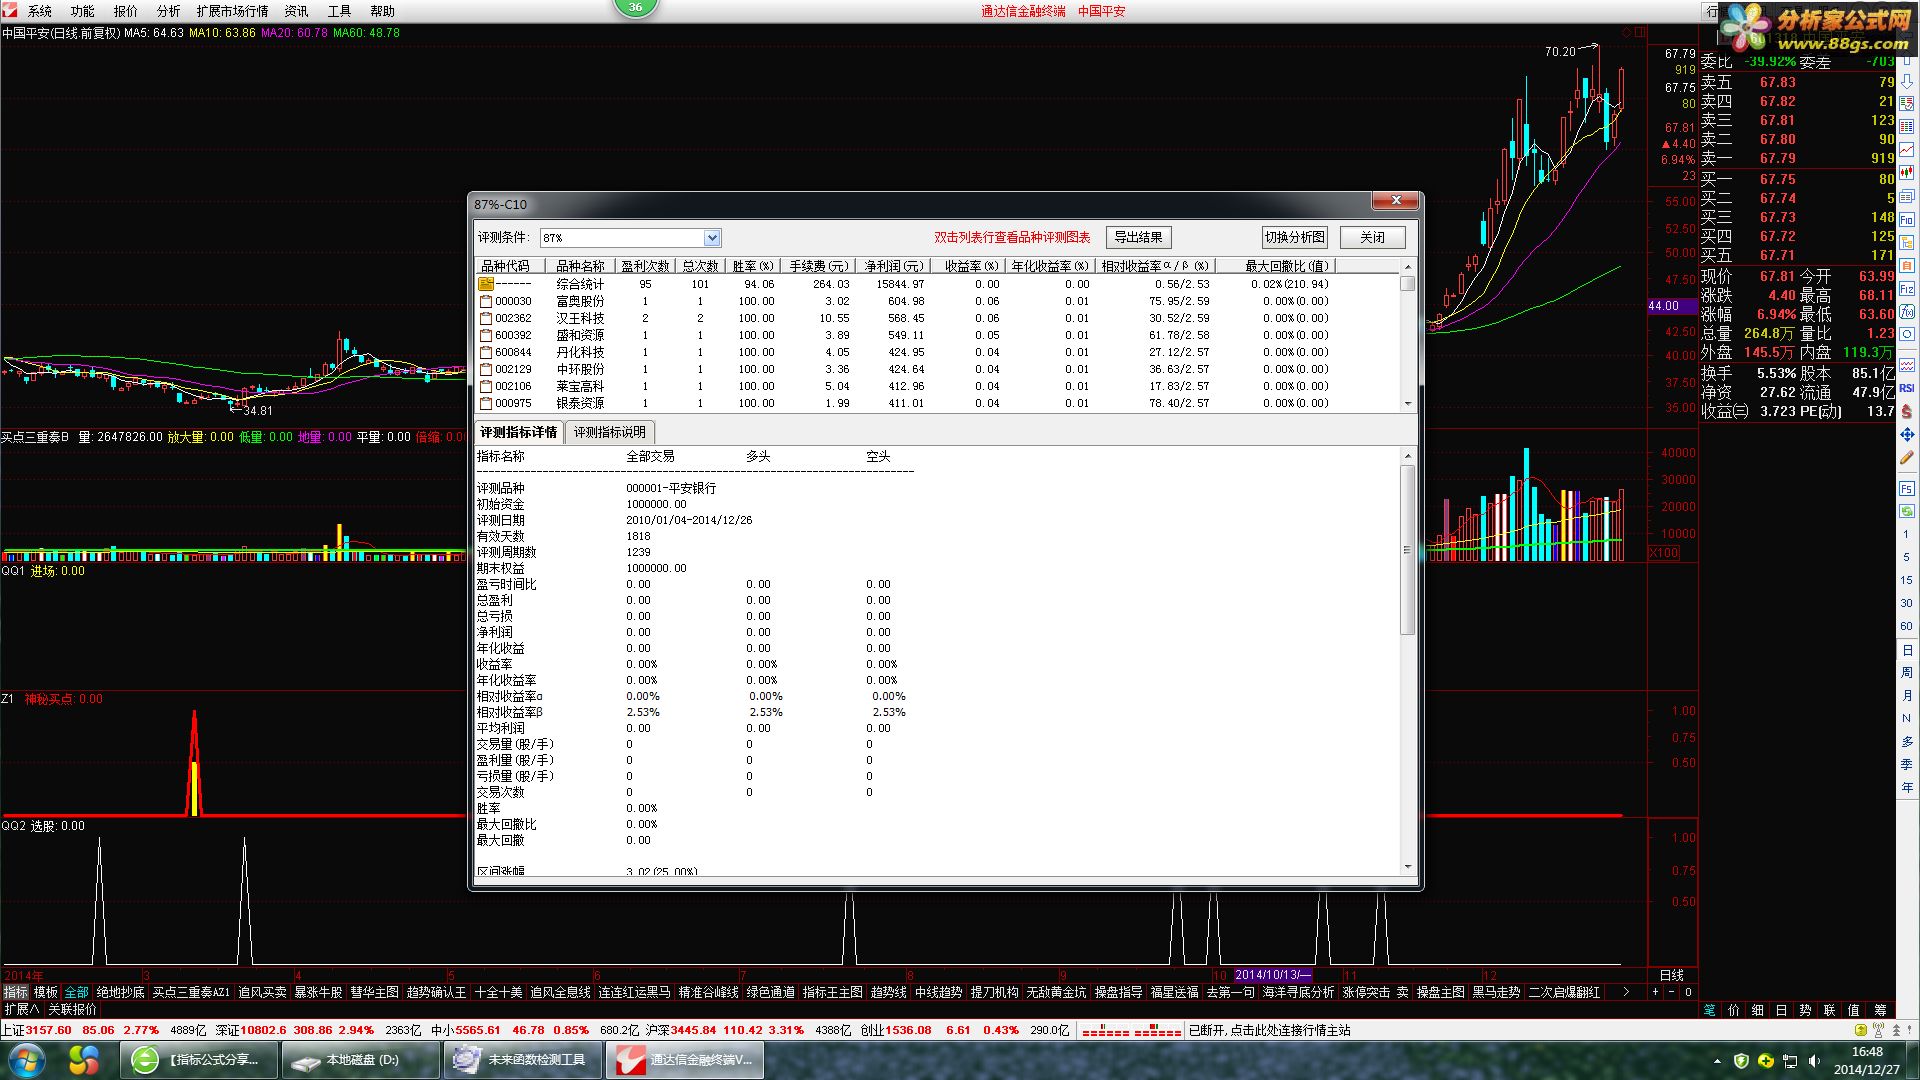Click the blue move cross icon
1920x1080 pixels.
point(1907,435)
